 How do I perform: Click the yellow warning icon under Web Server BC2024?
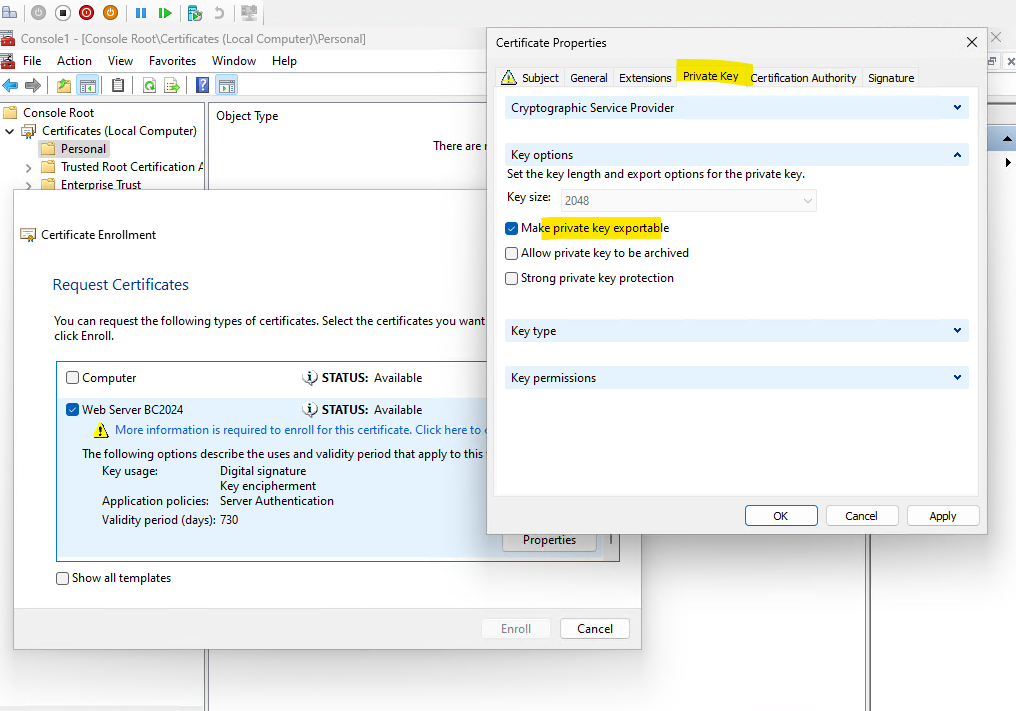(100, 430)
